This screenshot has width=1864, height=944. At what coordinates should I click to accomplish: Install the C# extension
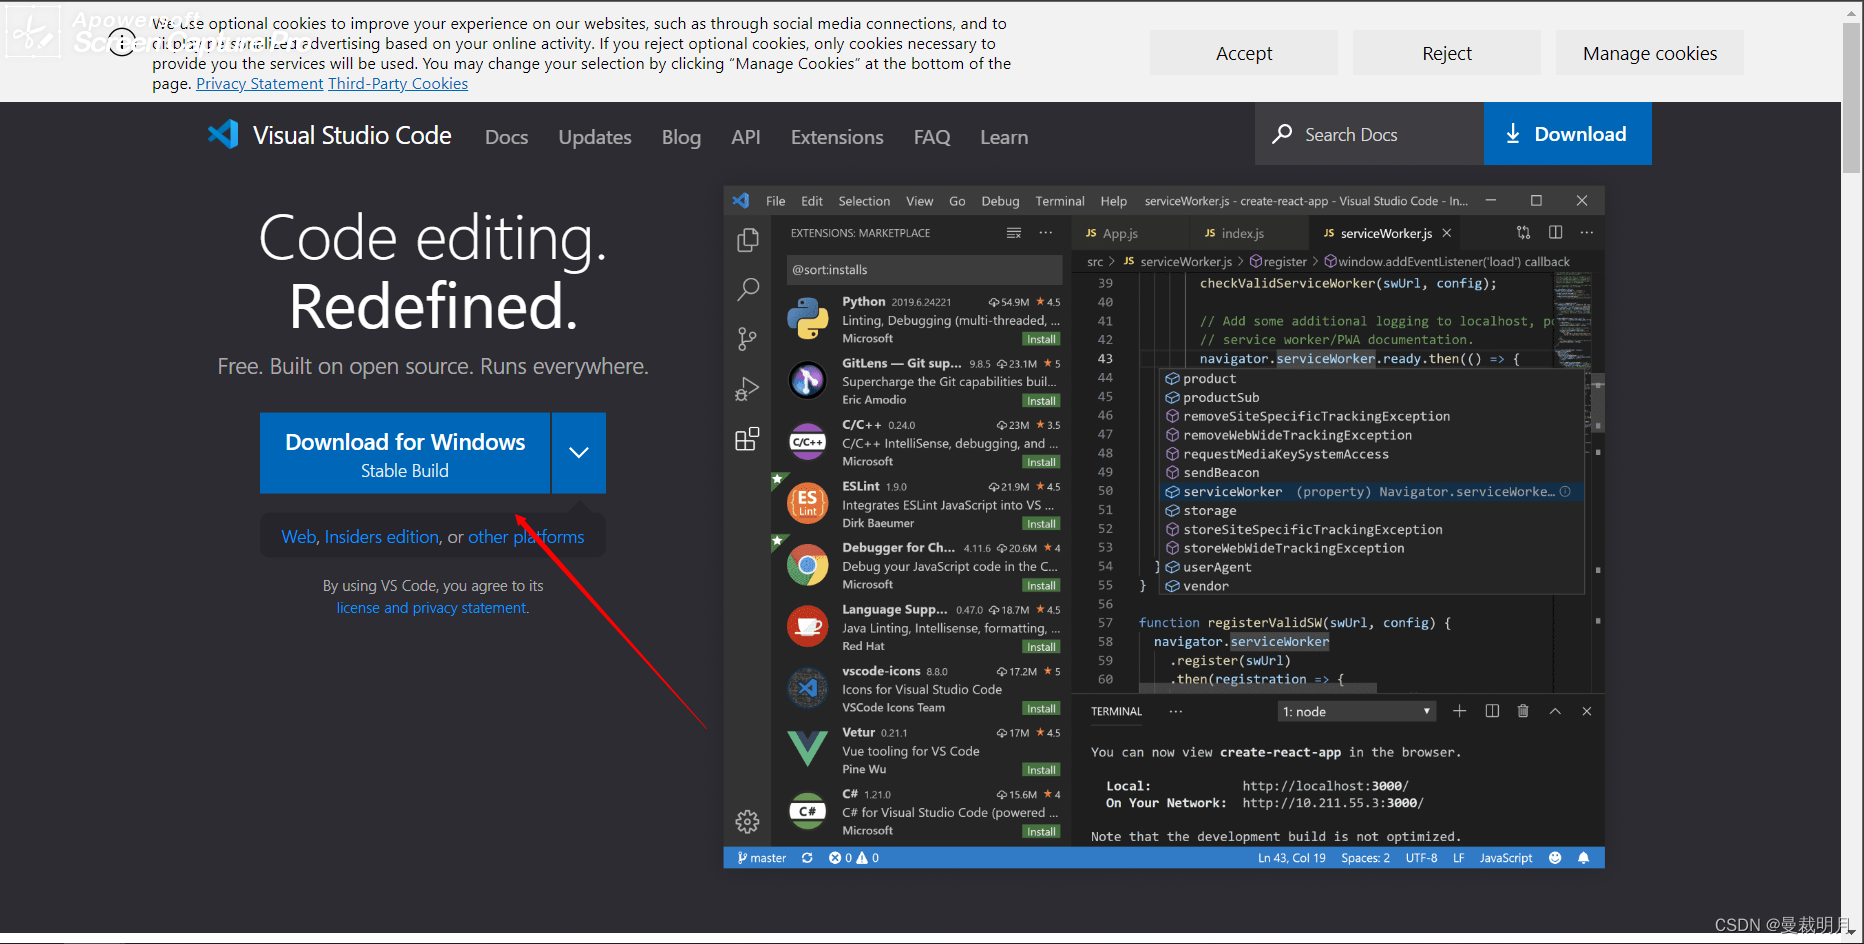point(1041,832)
